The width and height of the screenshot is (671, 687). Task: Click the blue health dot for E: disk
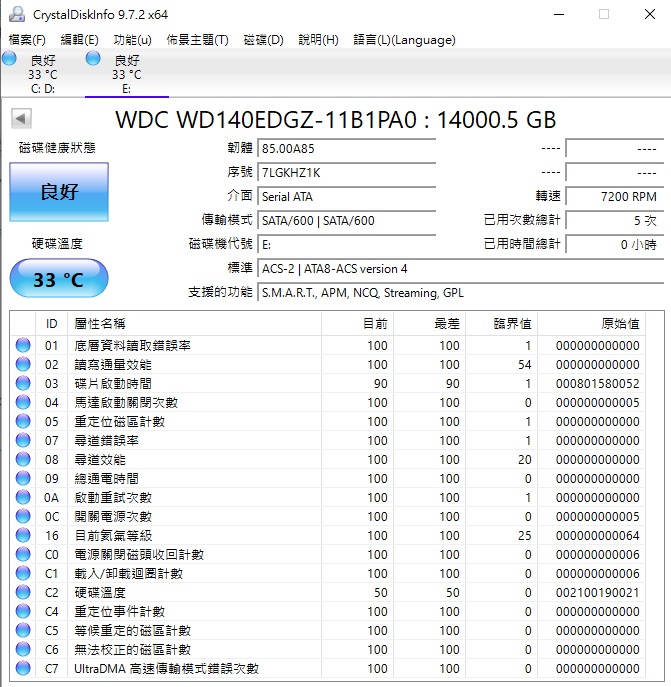93,58
